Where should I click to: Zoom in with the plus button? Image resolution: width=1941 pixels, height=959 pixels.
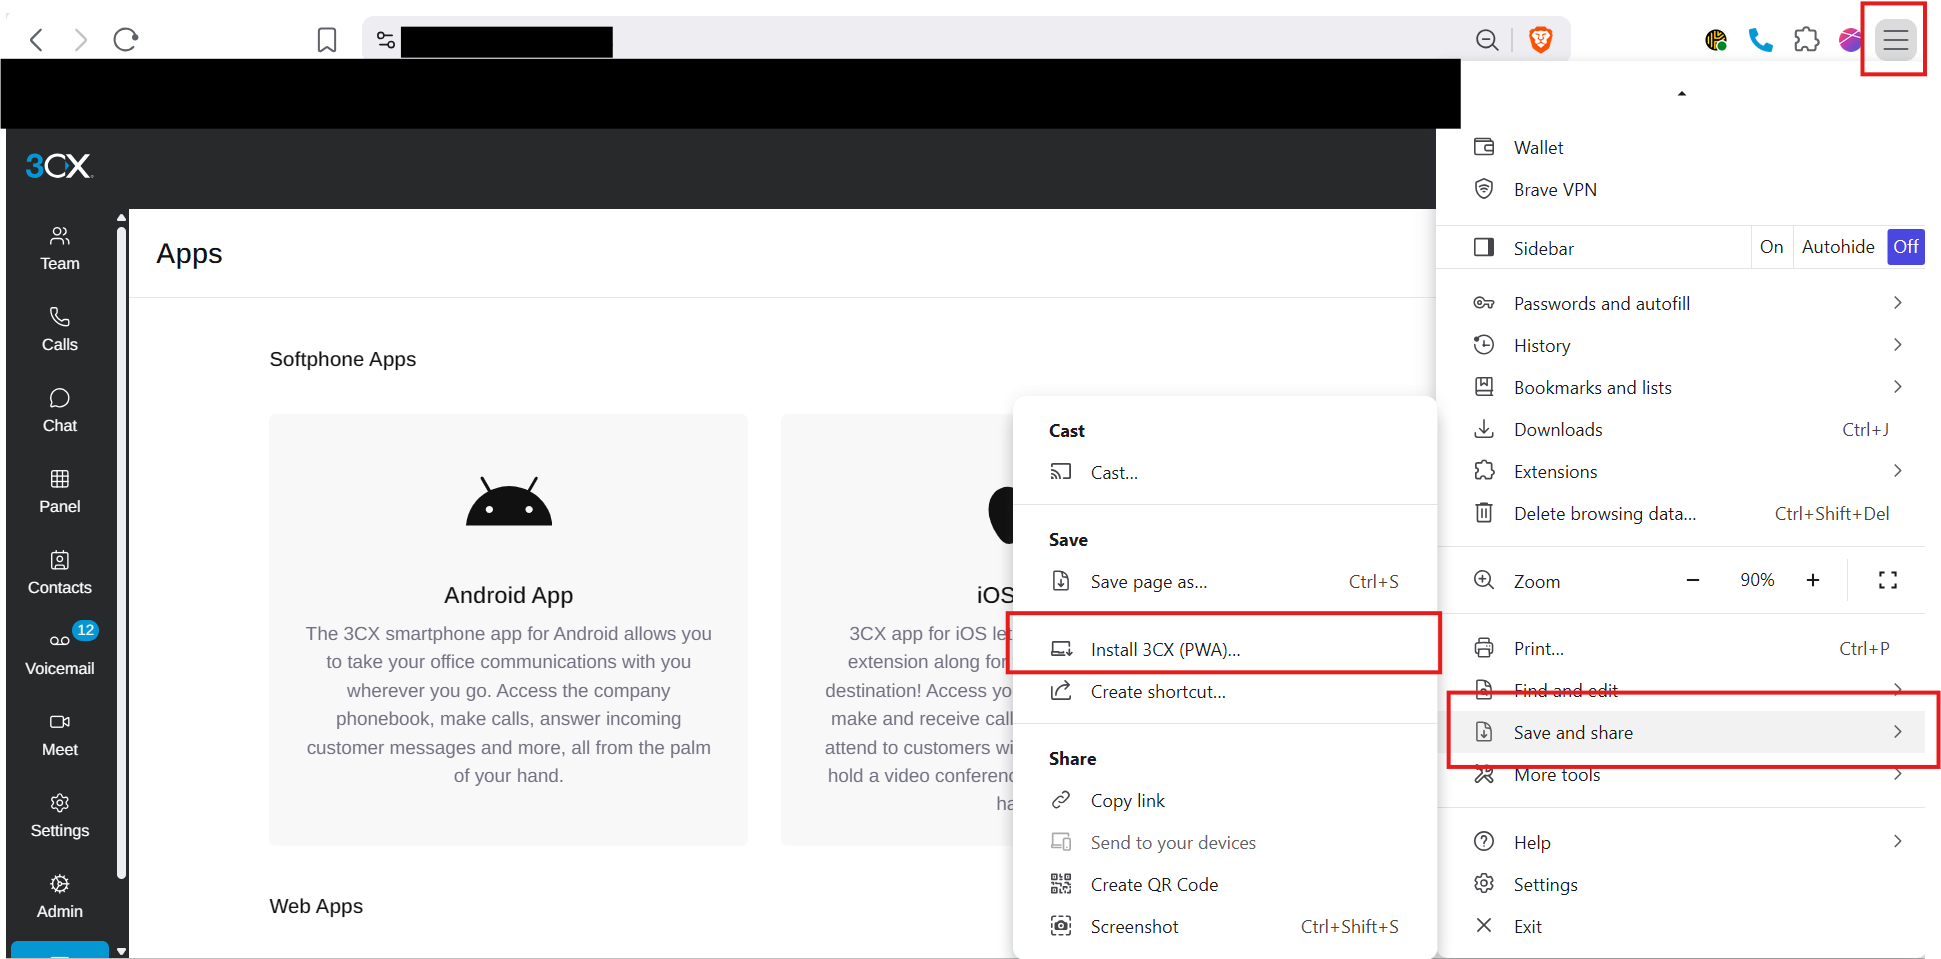click(x=1813, y=581)
